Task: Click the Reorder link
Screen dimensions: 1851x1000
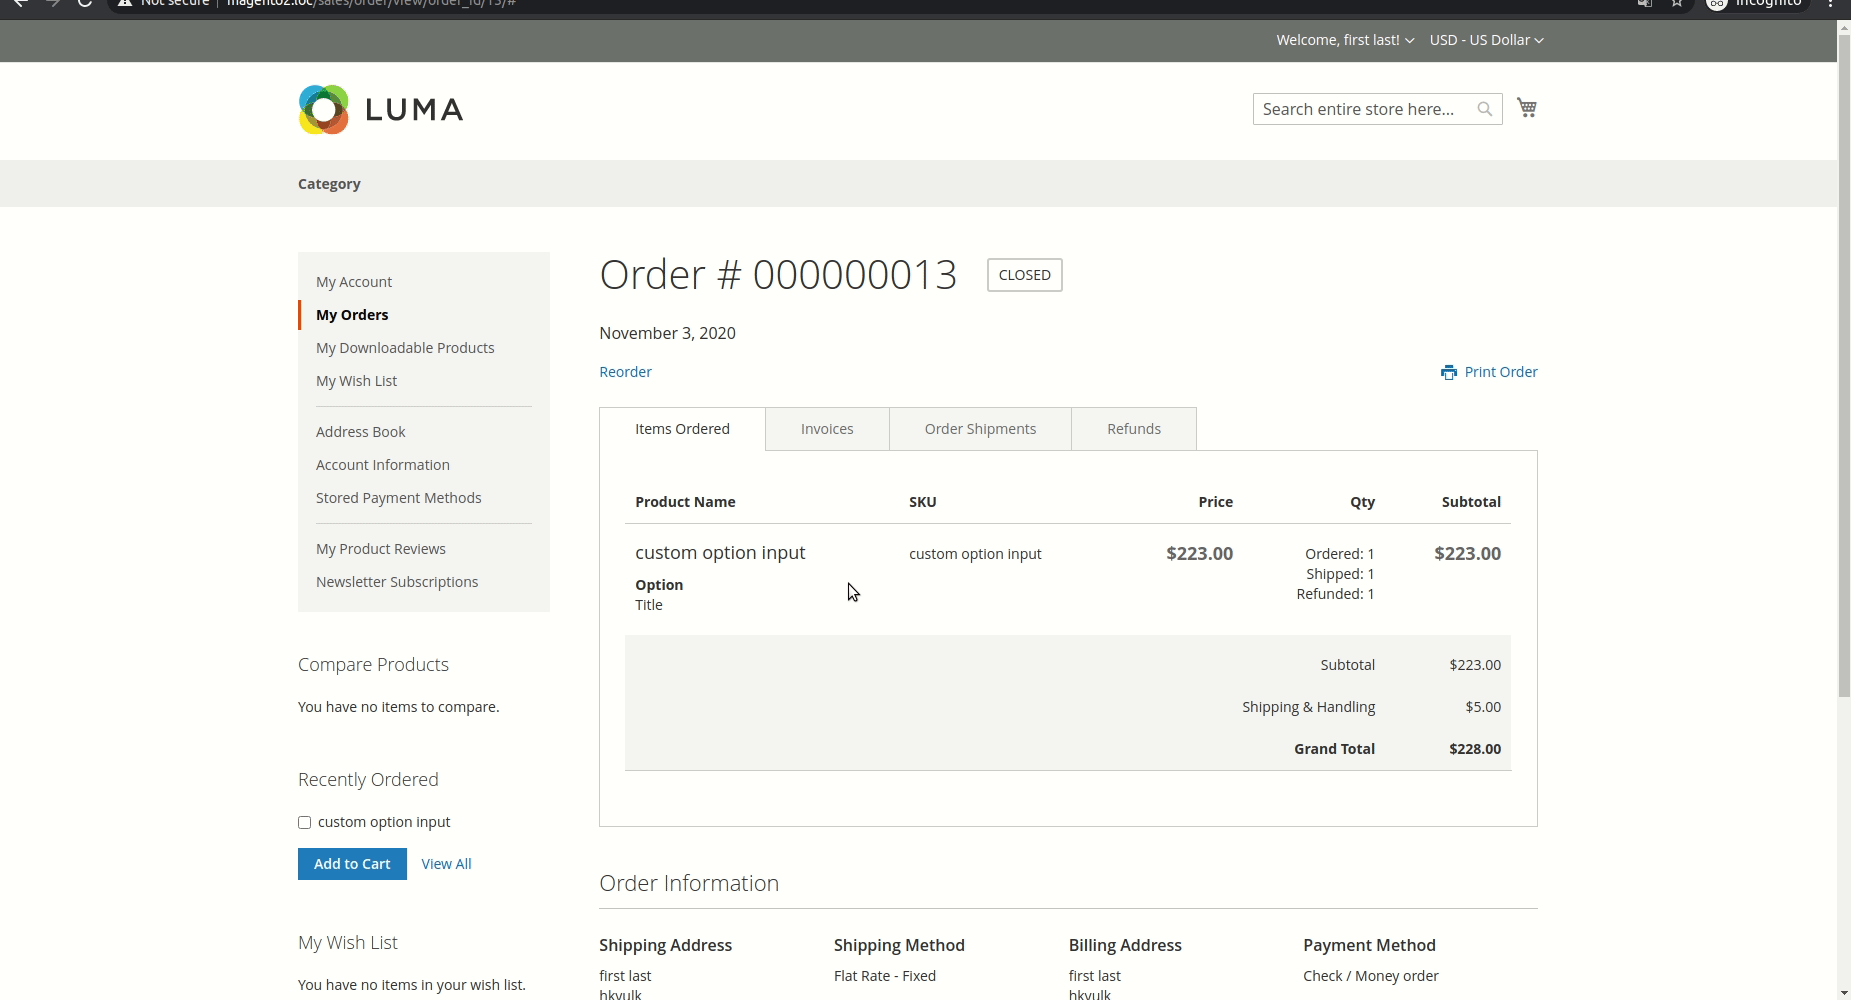Action: [625, 371]
